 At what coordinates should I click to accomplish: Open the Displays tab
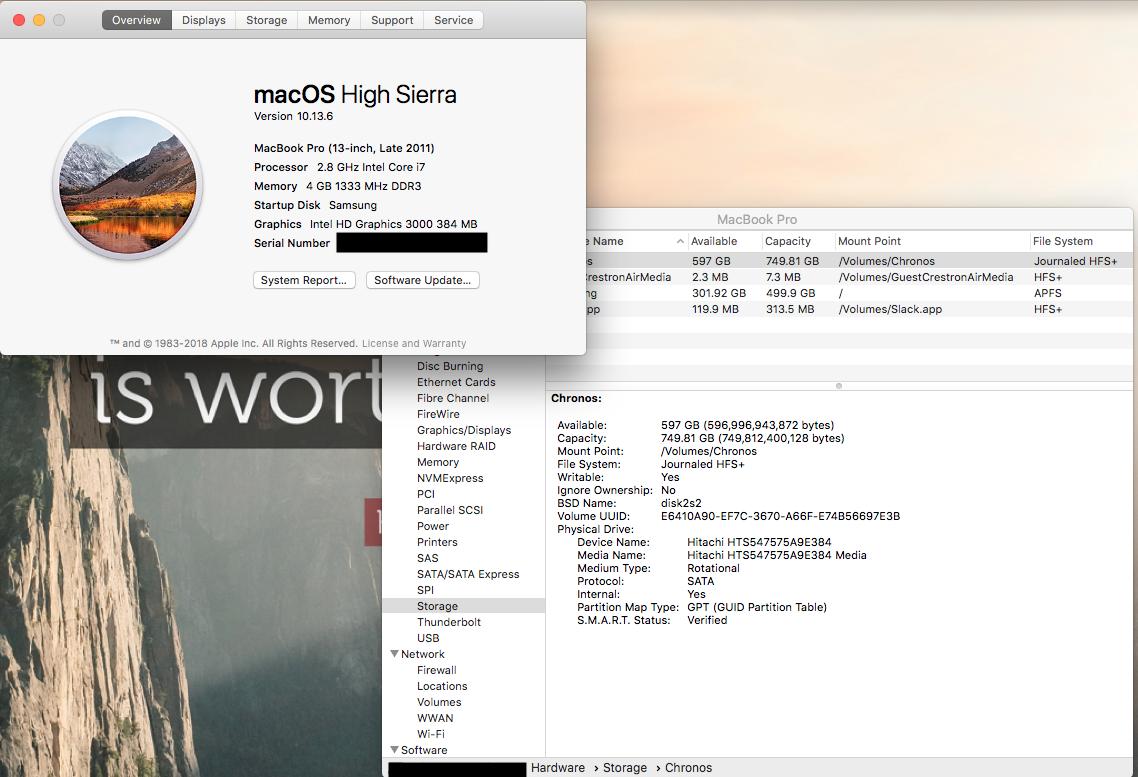203,20
